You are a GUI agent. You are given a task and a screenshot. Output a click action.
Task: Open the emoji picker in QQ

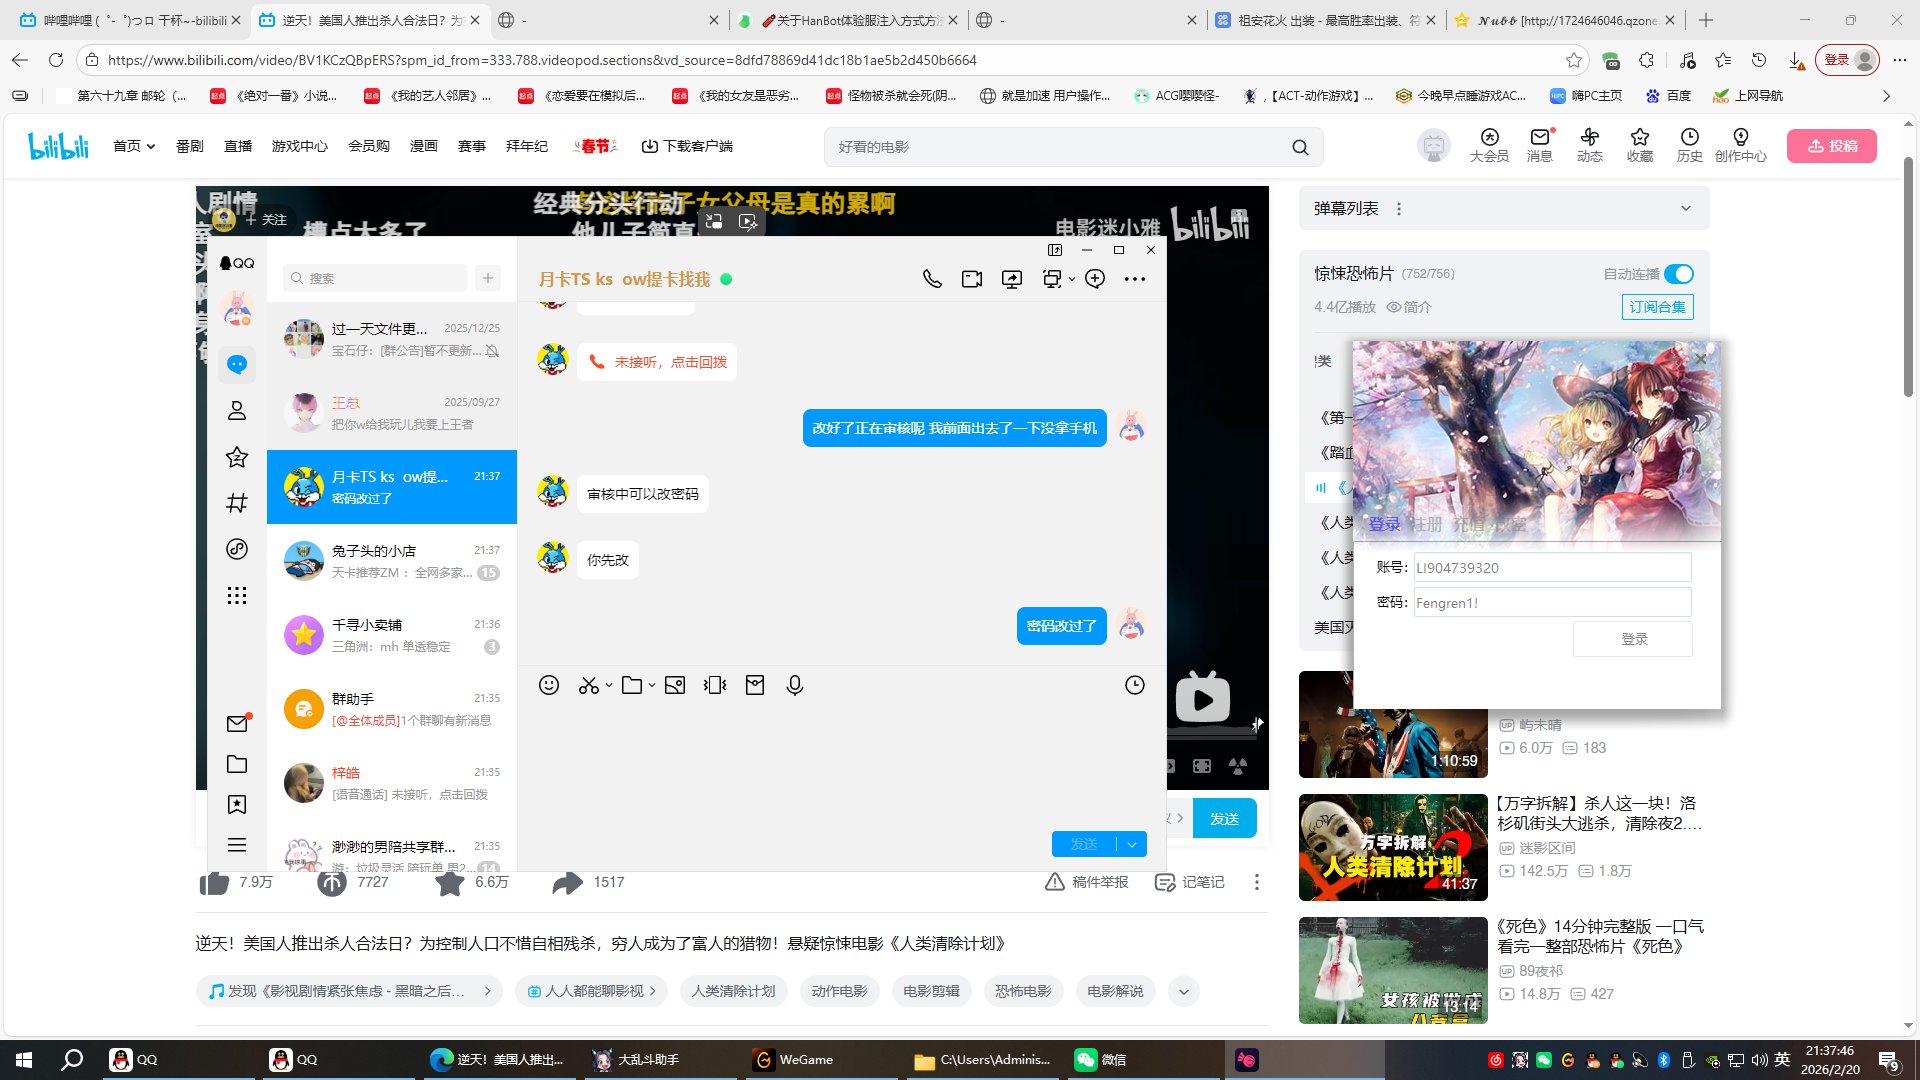click(x=549, y=685)
